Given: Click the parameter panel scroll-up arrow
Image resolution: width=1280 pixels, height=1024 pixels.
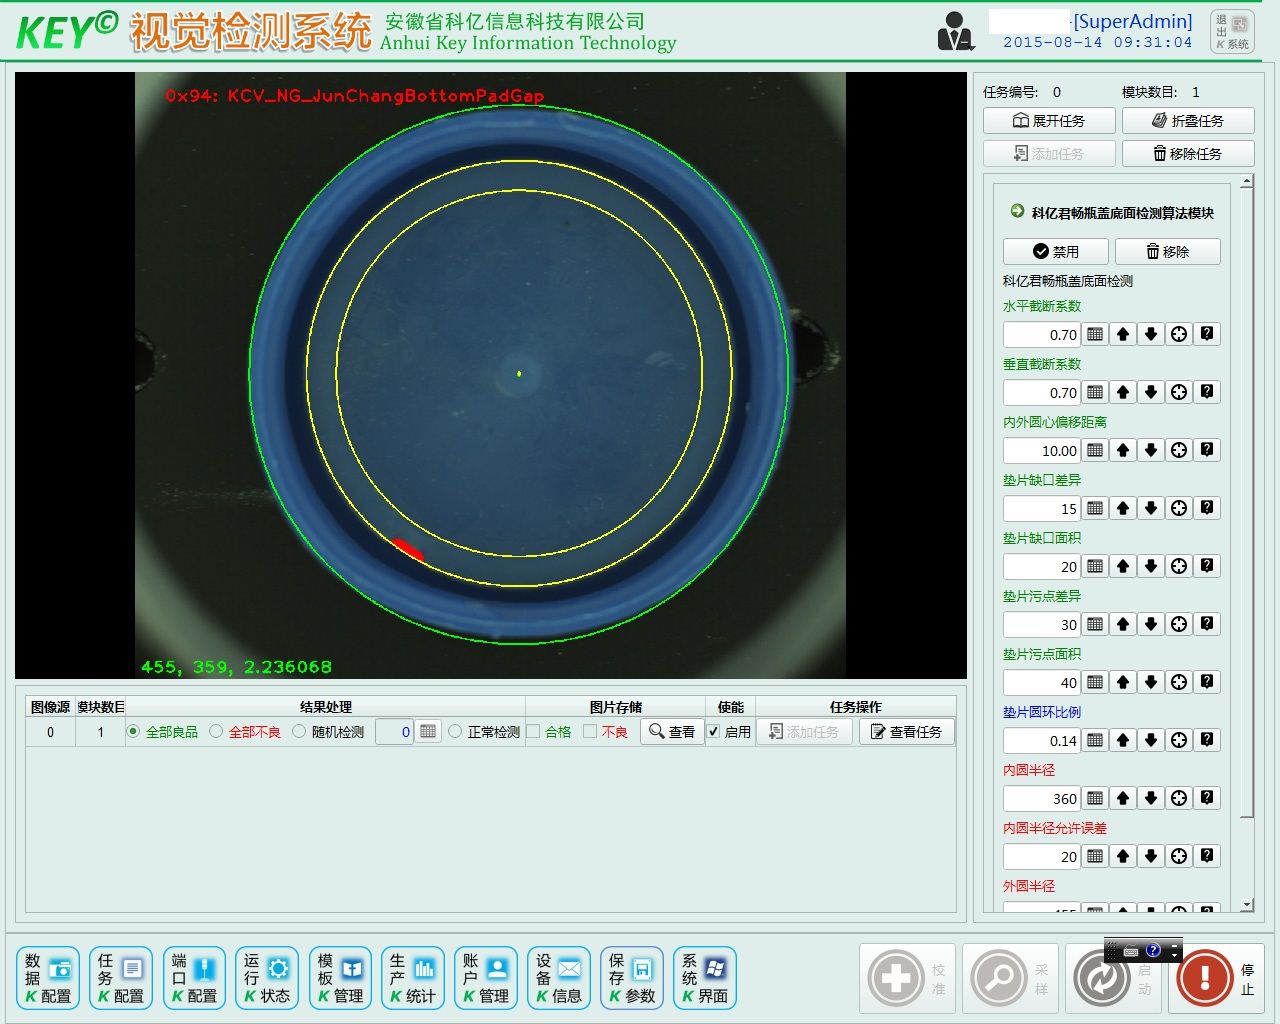Looking at the screenshot, I should (1246, 182).
